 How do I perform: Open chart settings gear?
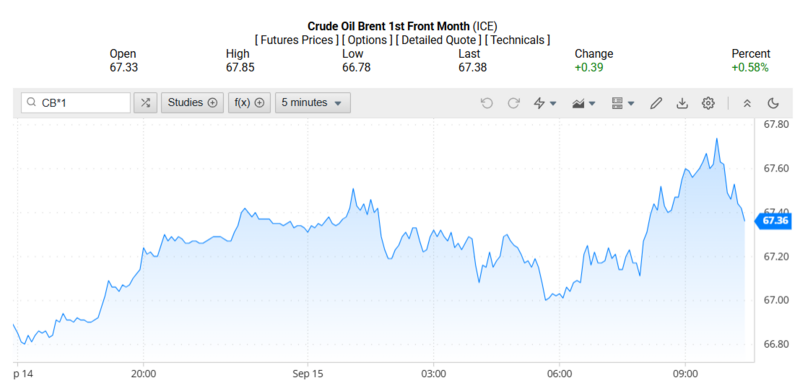pos(708,103)
